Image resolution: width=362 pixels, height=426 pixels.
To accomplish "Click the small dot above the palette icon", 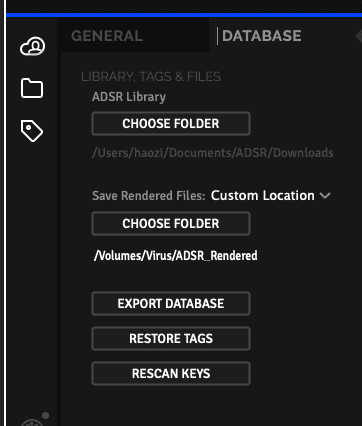I will 46,415.
